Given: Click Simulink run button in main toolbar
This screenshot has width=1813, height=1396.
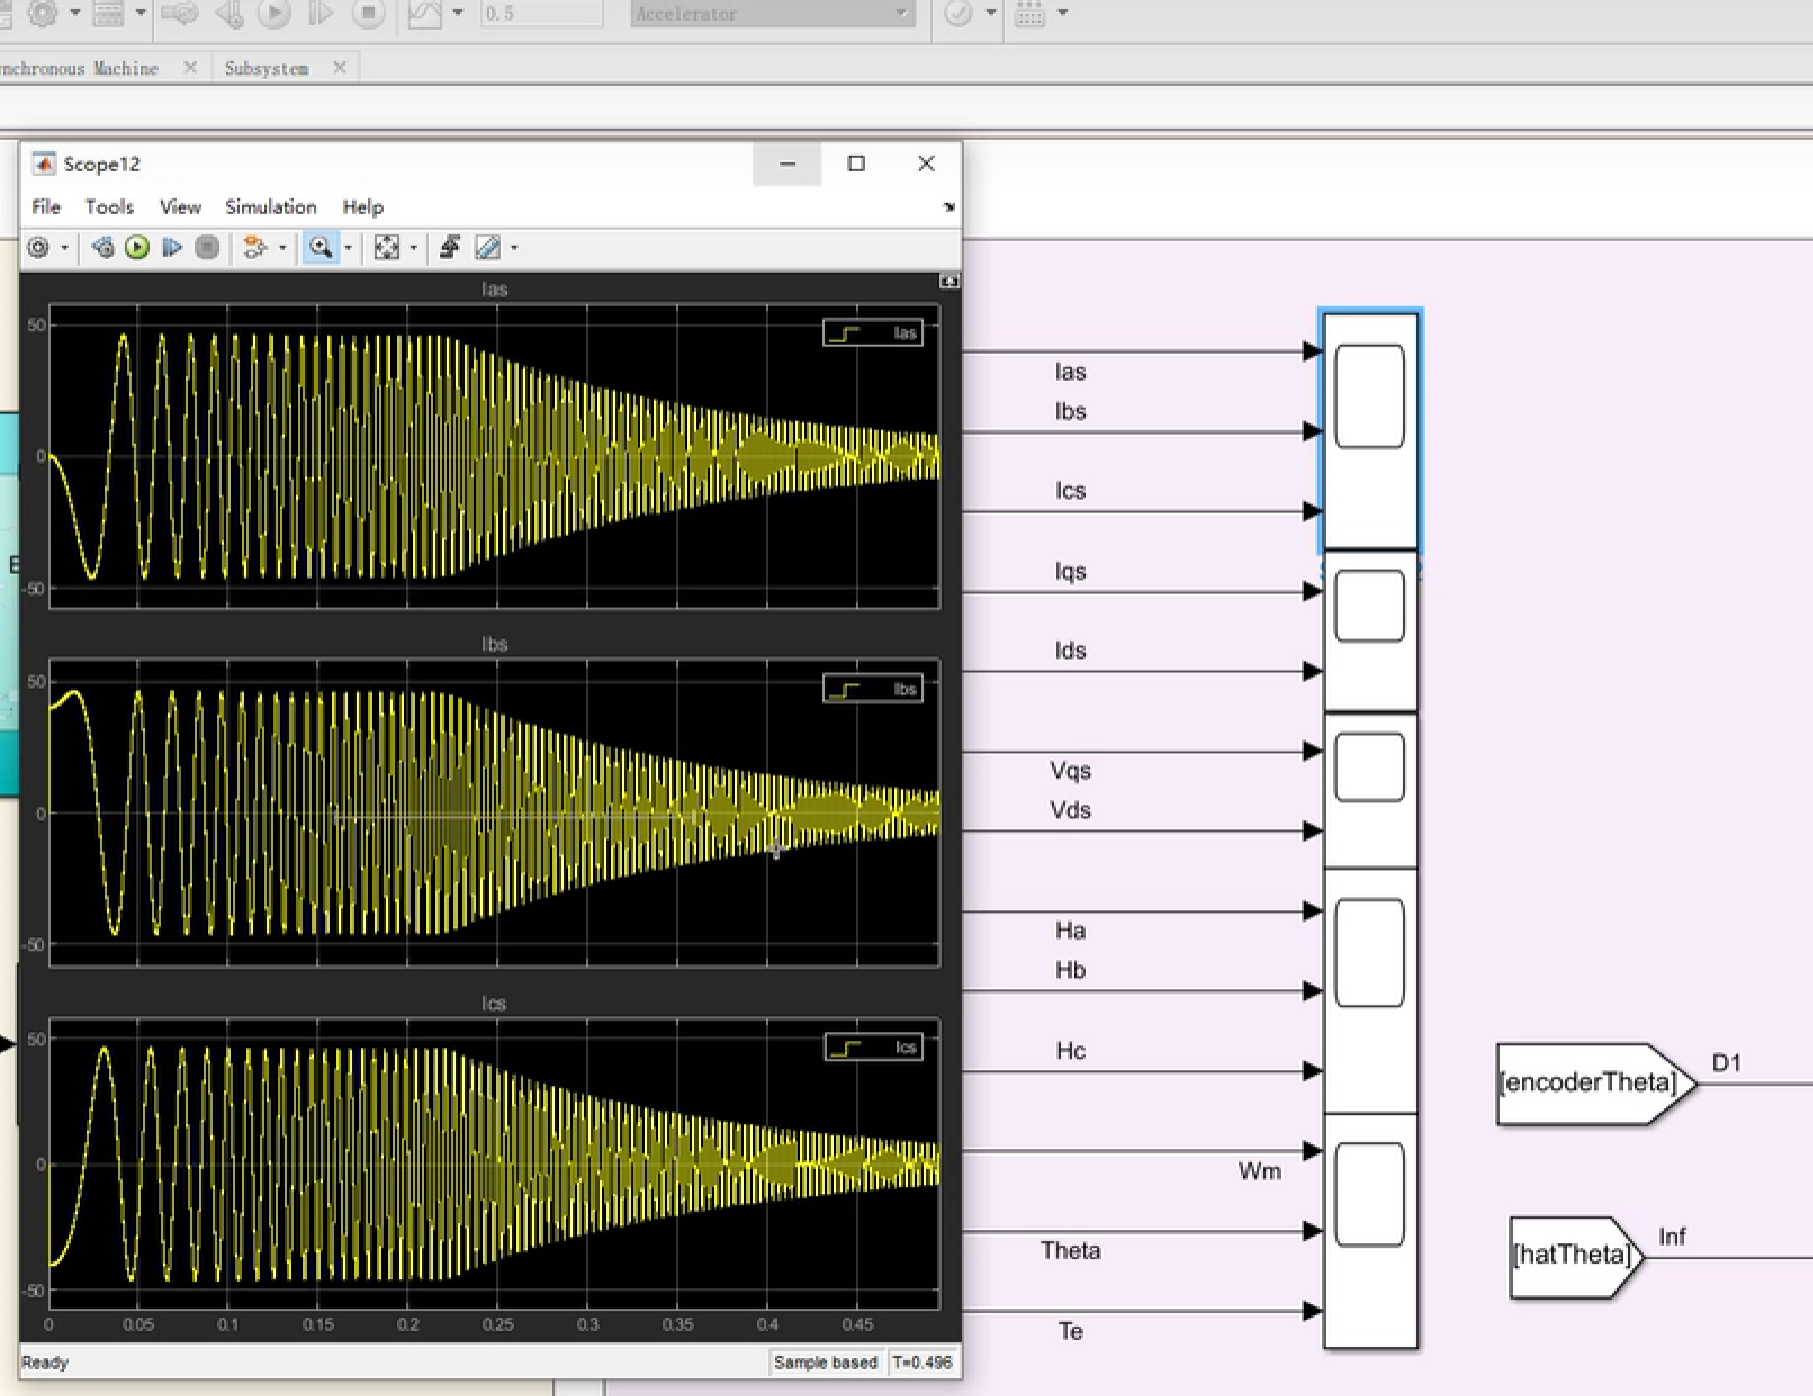Looking at the screenshot, I should point(273,13).
